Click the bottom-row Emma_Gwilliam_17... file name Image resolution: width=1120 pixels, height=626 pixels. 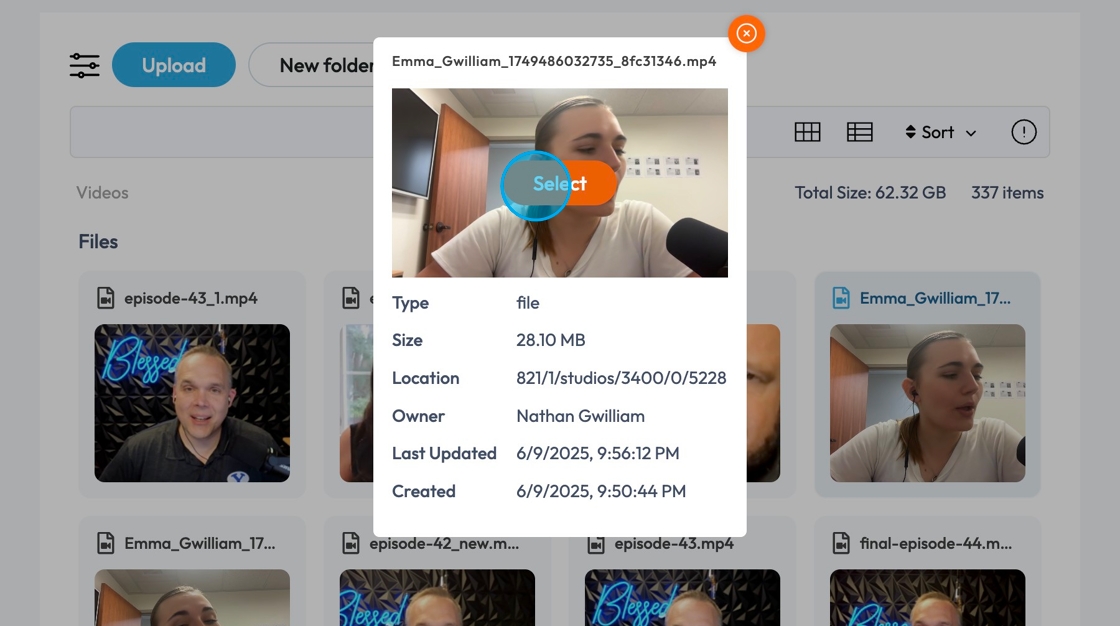click(x=199, y=543)
